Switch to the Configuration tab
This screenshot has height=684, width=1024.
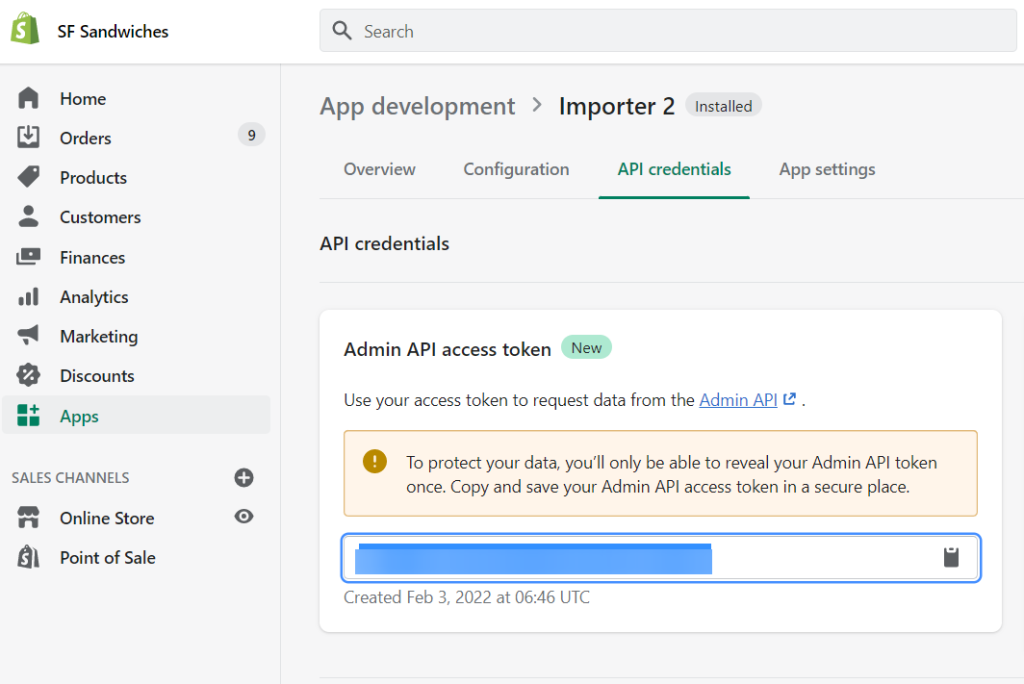[516, 169]
